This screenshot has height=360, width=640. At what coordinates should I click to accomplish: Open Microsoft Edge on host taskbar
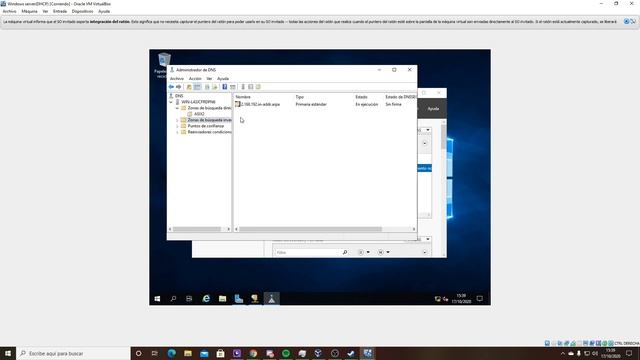pyautogui.click(x=171, y=353)
